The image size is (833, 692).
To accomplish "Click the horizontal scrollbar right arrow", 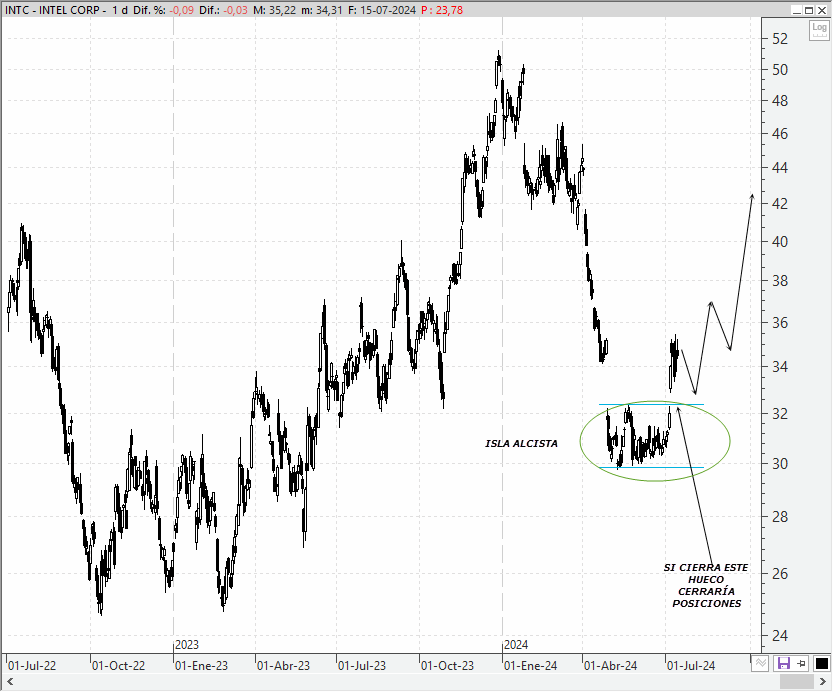I will click(822, 681).
